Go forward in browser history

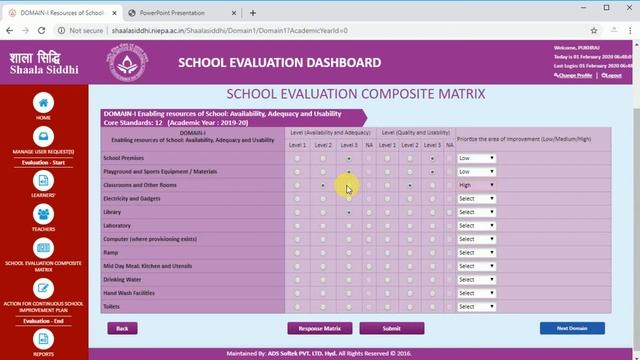click(x=25, y=31)
